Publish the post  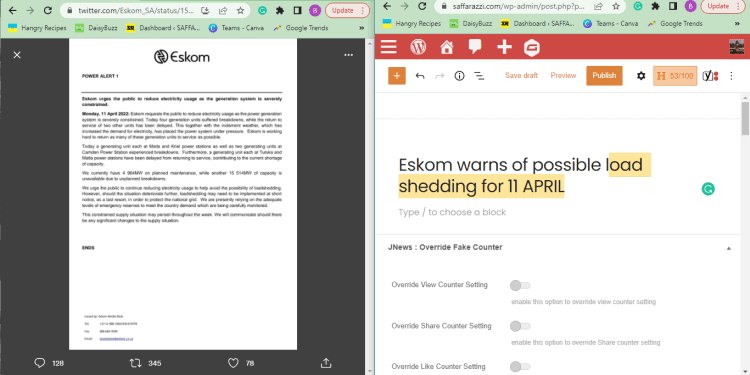point(604,76)
